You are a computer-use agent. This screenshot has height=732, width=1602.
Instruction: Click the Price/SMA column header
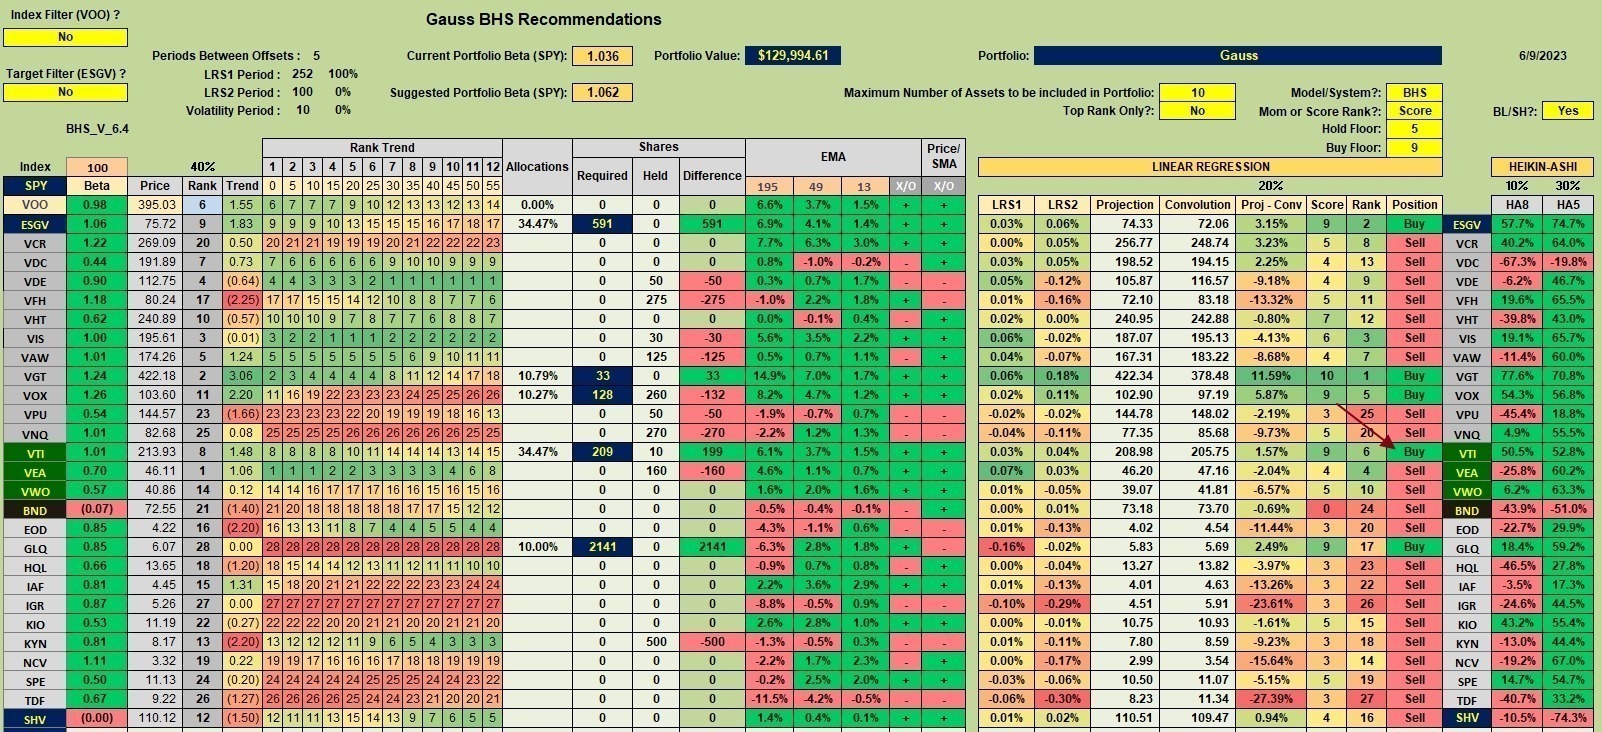point(943,157)
